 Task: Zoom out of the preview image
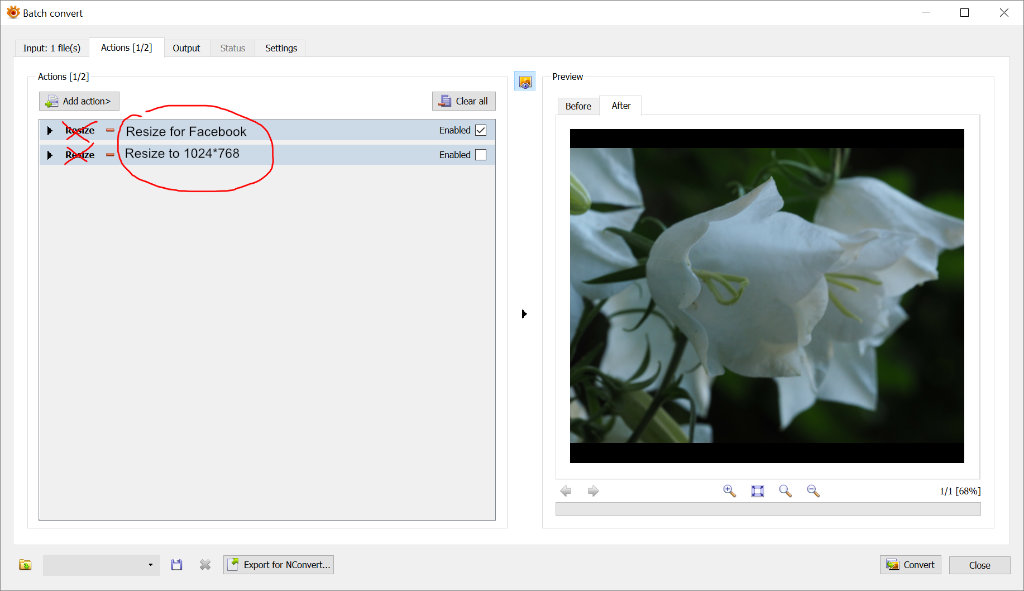[x=813, y=491]
